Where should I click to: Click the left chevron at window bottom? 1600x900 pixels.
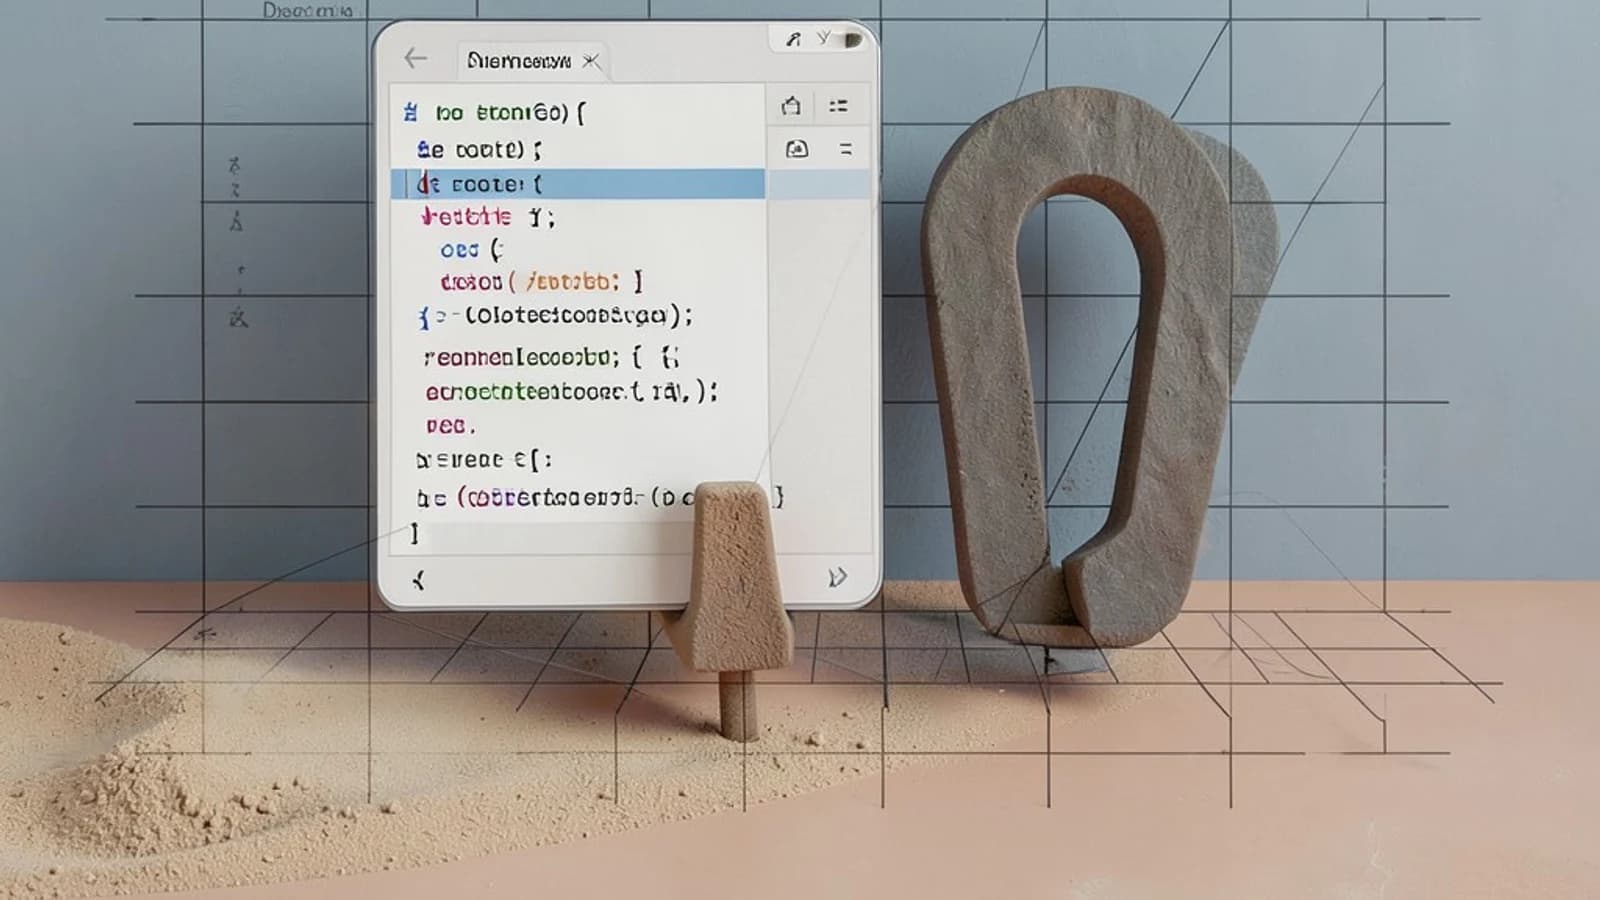(419, 579)
